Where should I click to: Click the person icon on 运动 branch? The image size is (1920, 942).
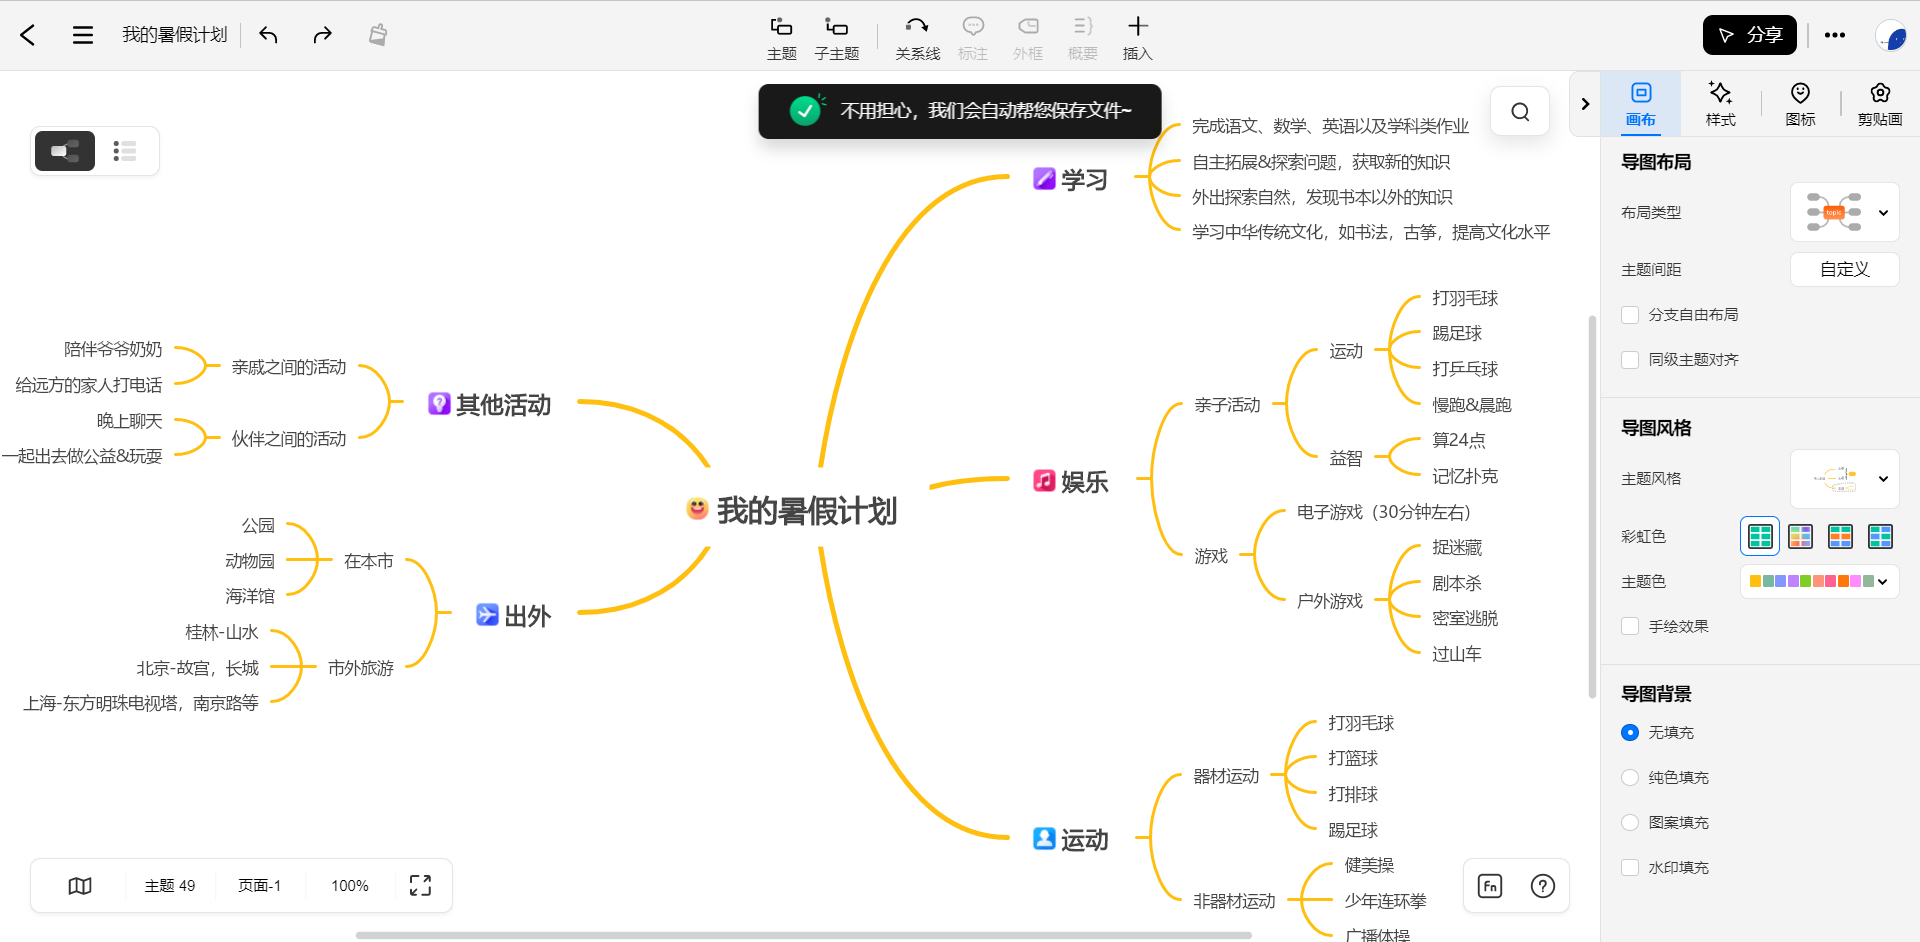point(1044,839)
